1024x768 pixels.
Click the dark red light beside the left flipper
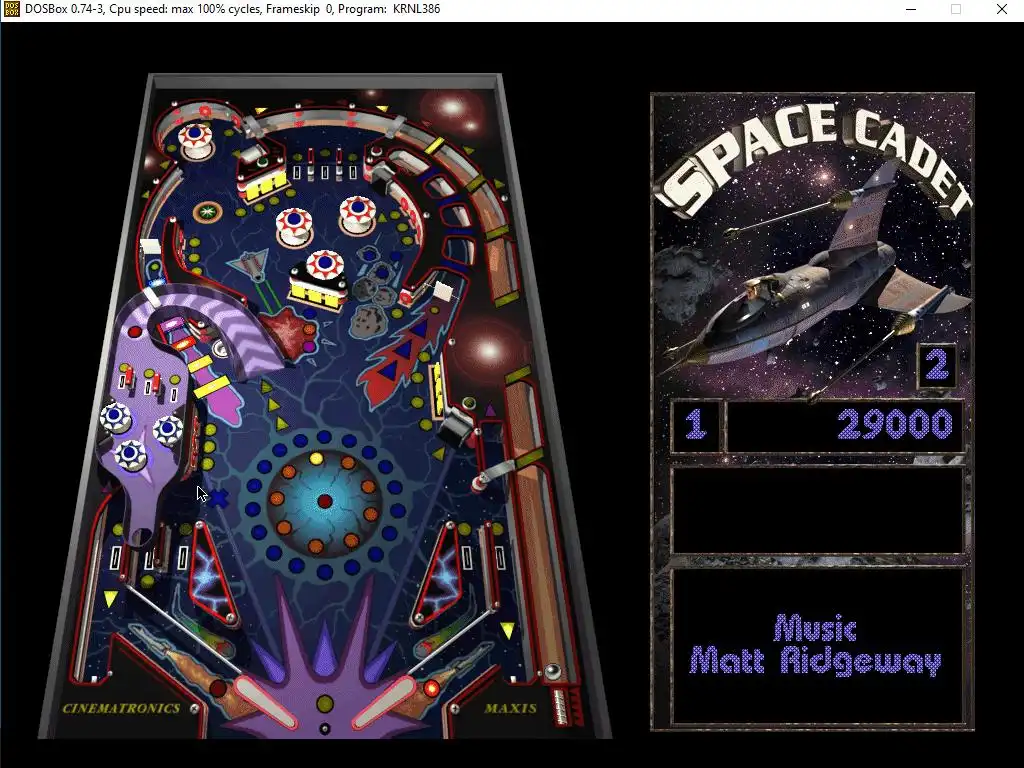pyautogui.click(x=218, y=688)
